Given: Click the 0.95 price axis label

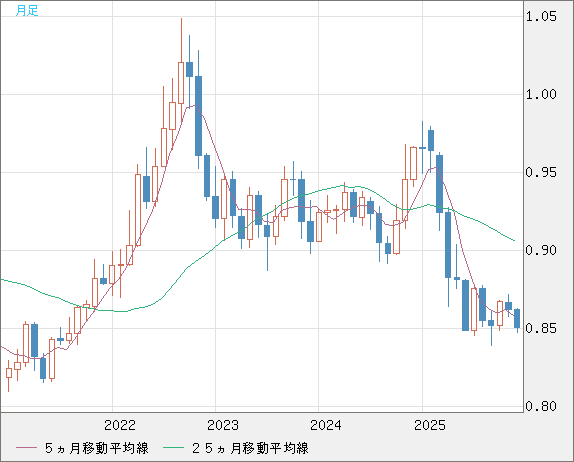Looking at the screenshot, I should pos(541,172).
